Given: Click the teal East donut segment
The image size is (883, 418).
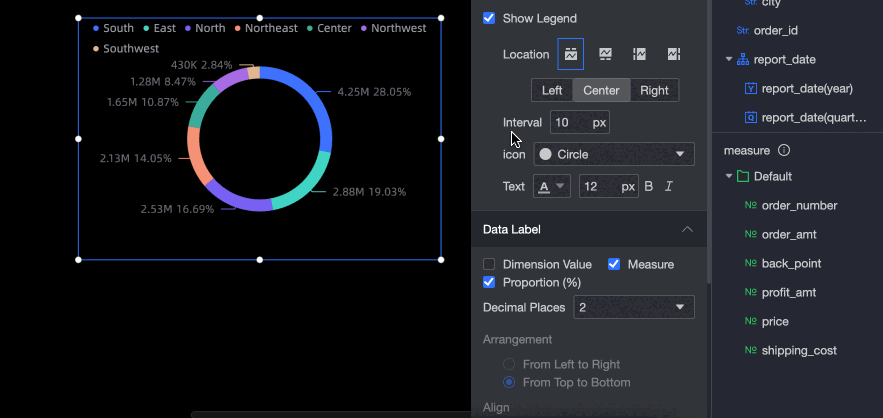Looking at the screenshot, I should pyautogui.click(x=307, y=185).
